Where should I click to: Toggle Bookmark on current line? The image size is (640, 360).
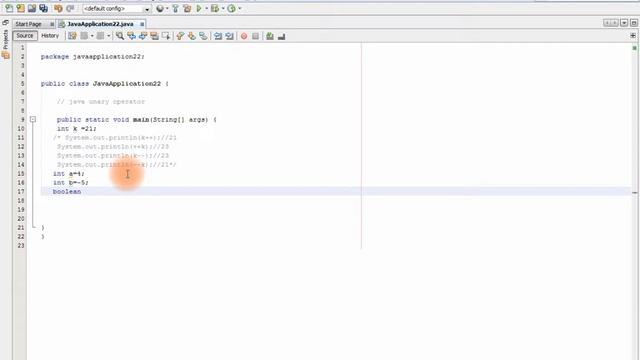click(x=203, y=36)
